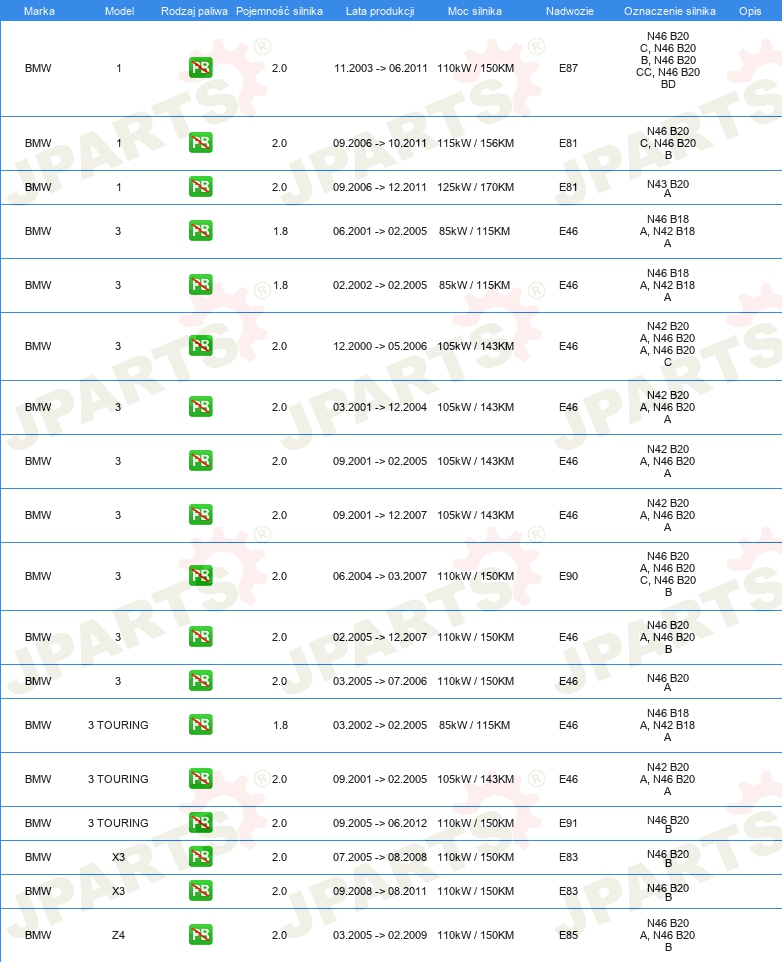The image size is (782, 962).
Task: Click fuel icon in X3 07.2005 -> 08.2008 row
Action: click(x=201, y=856)
